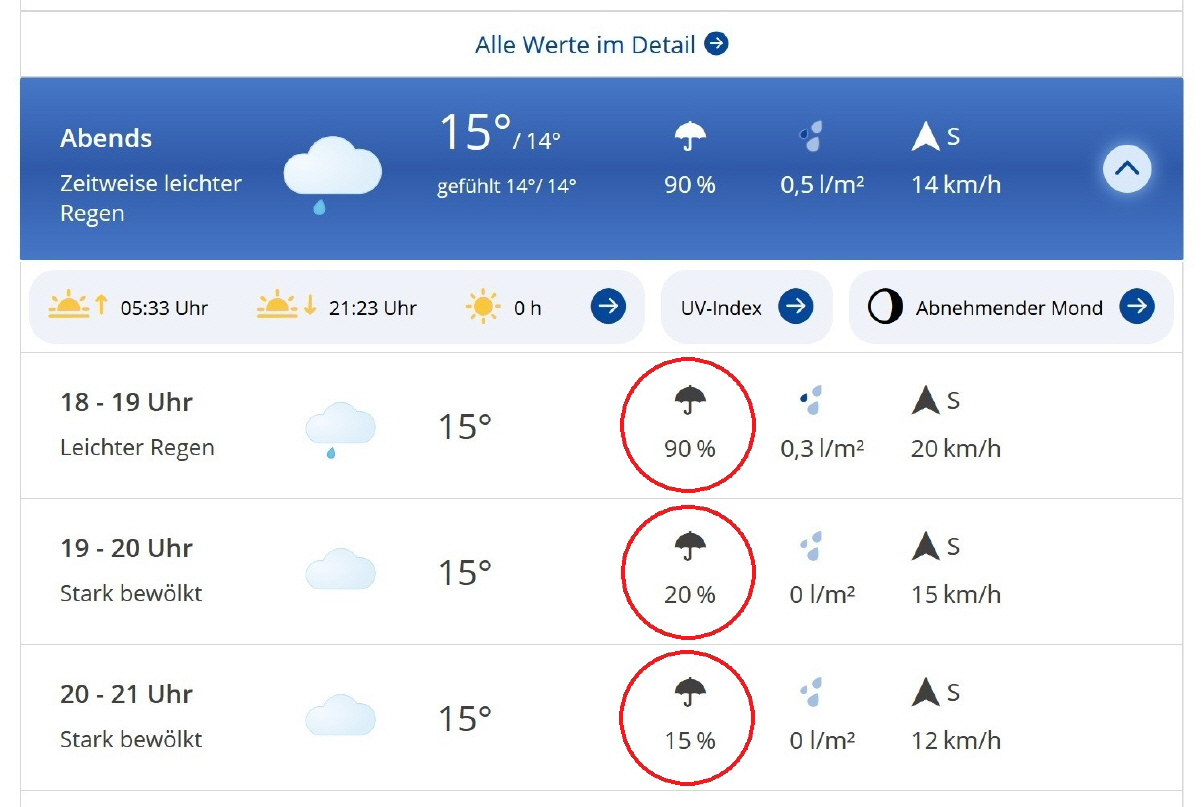Open sunrise and sunset details arrow
Viewport: 1204px width, 807px height.
(608, 307)
